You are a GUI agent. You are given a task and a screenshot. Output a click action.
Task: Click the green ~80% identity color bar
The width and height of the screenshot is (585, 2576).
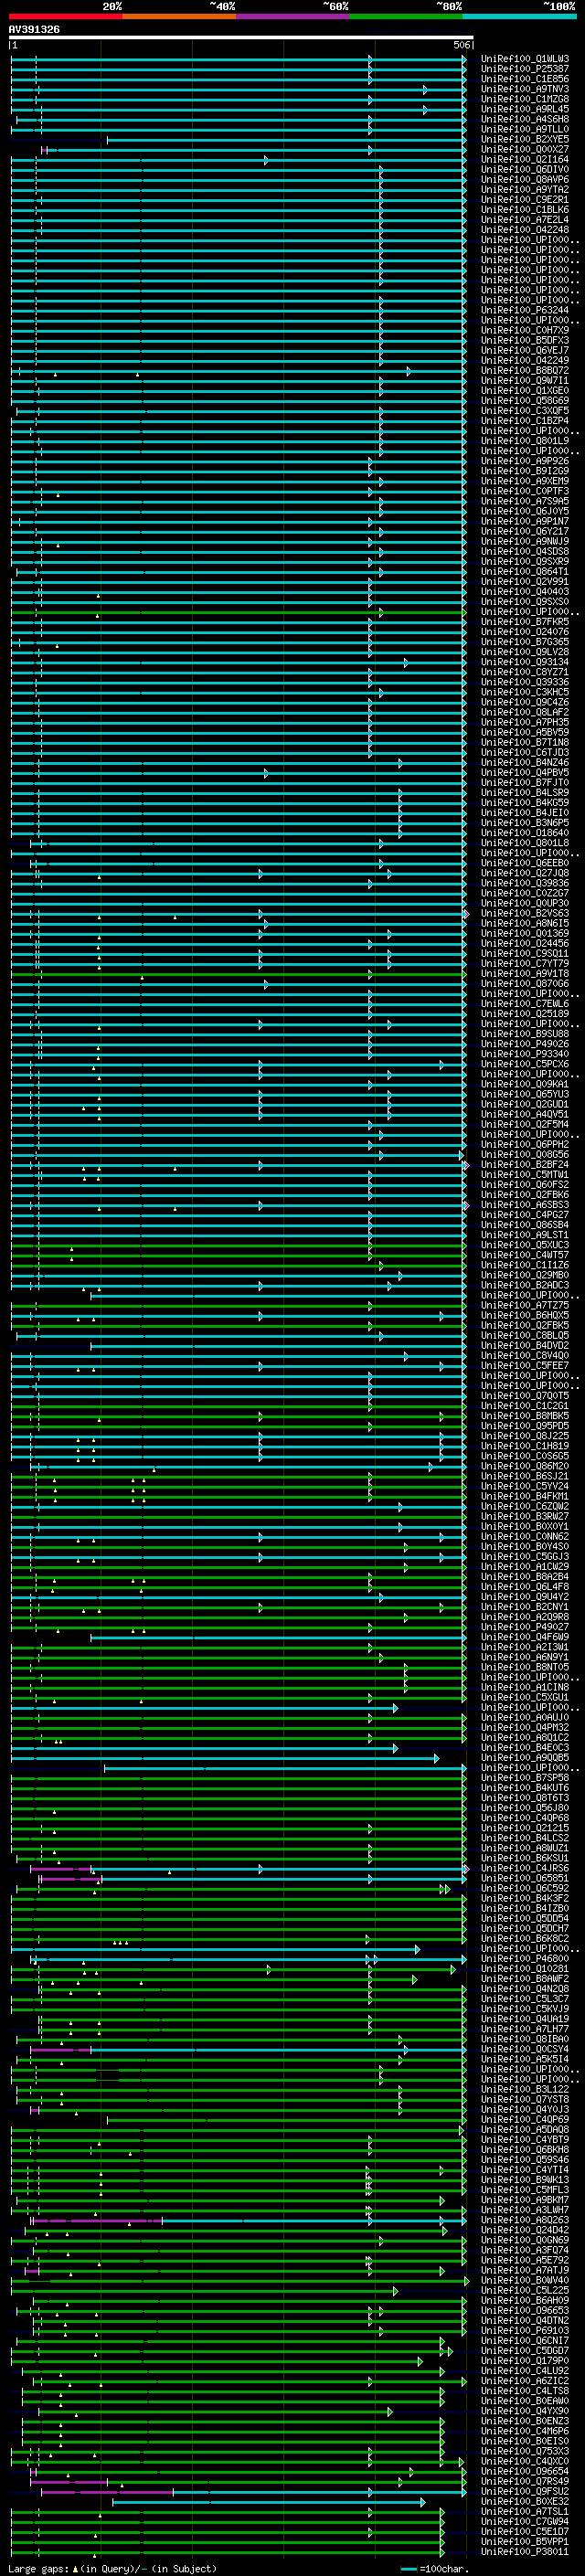coord(406,16)
